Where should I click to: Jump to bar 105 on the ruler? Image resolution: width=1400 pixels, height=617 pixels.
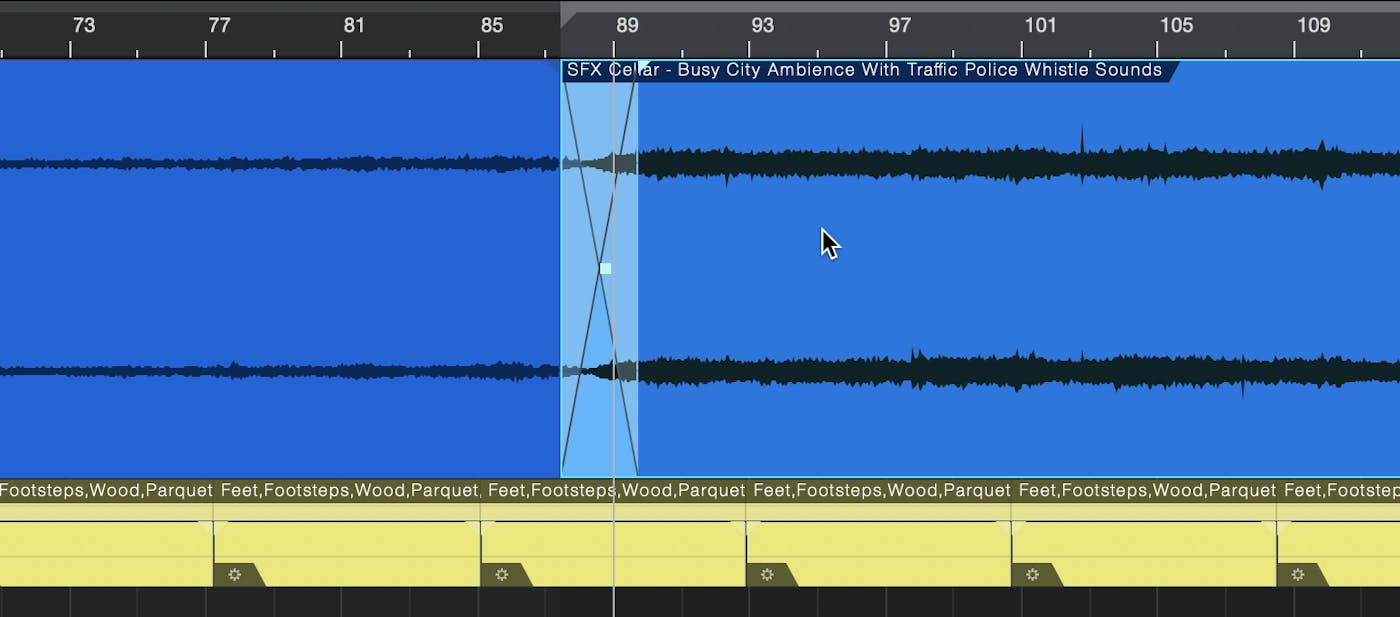coord(1177,26)
